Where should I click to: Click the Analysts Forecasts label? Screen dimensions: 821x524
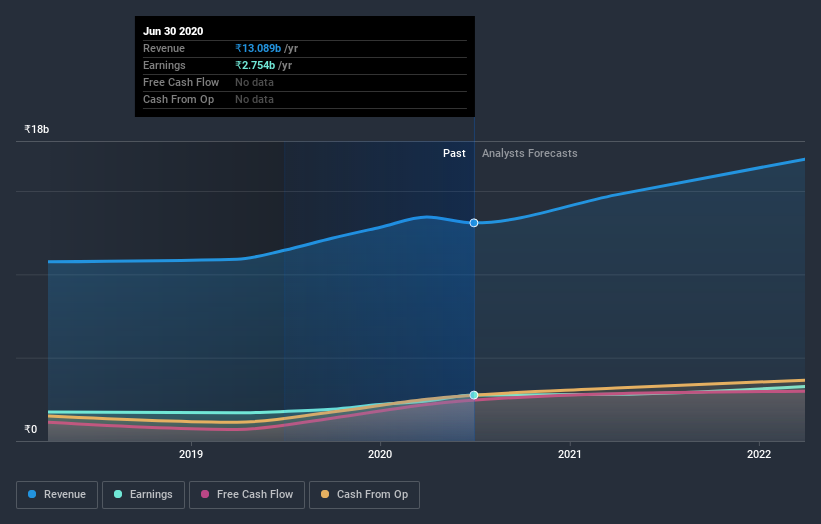[x=529, y=153]
